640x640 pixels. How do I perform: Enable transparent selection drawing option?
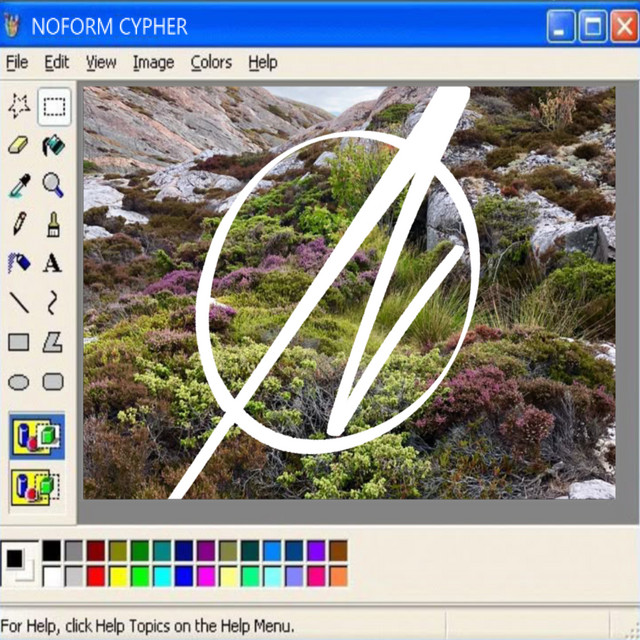[x=37, y=487]
